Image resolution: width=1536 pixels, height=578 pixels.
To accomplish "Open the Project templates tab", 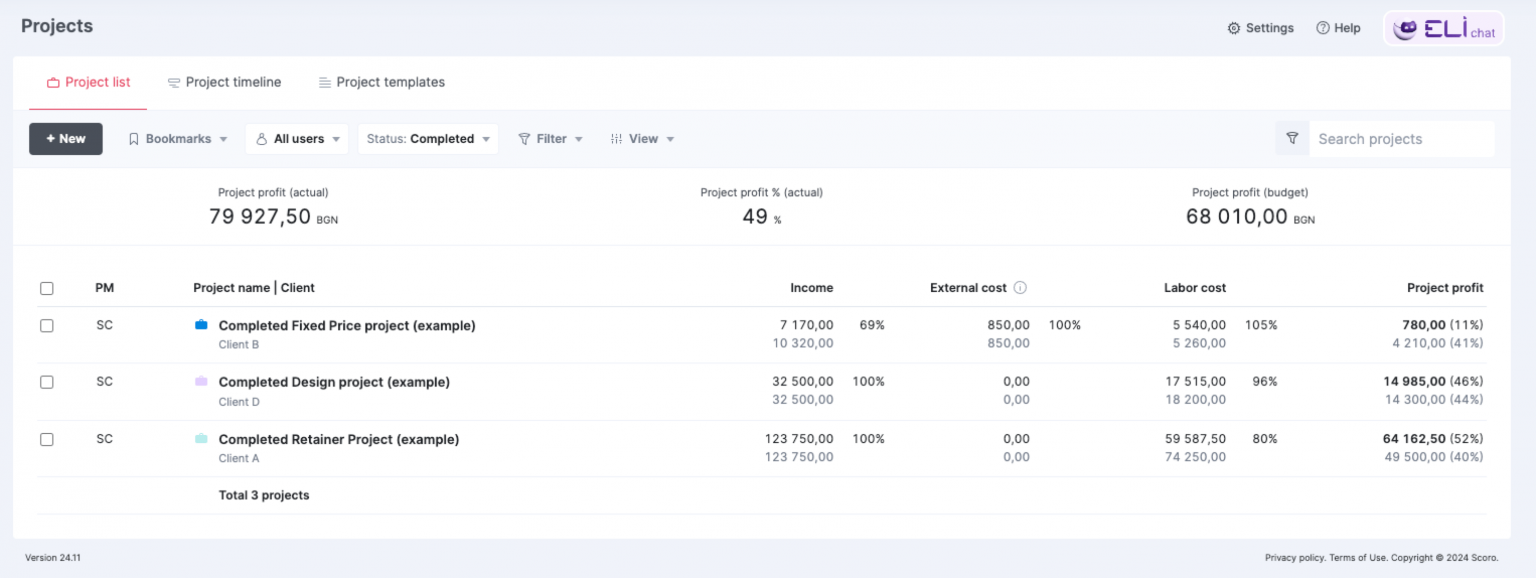I will pos(381,82).
